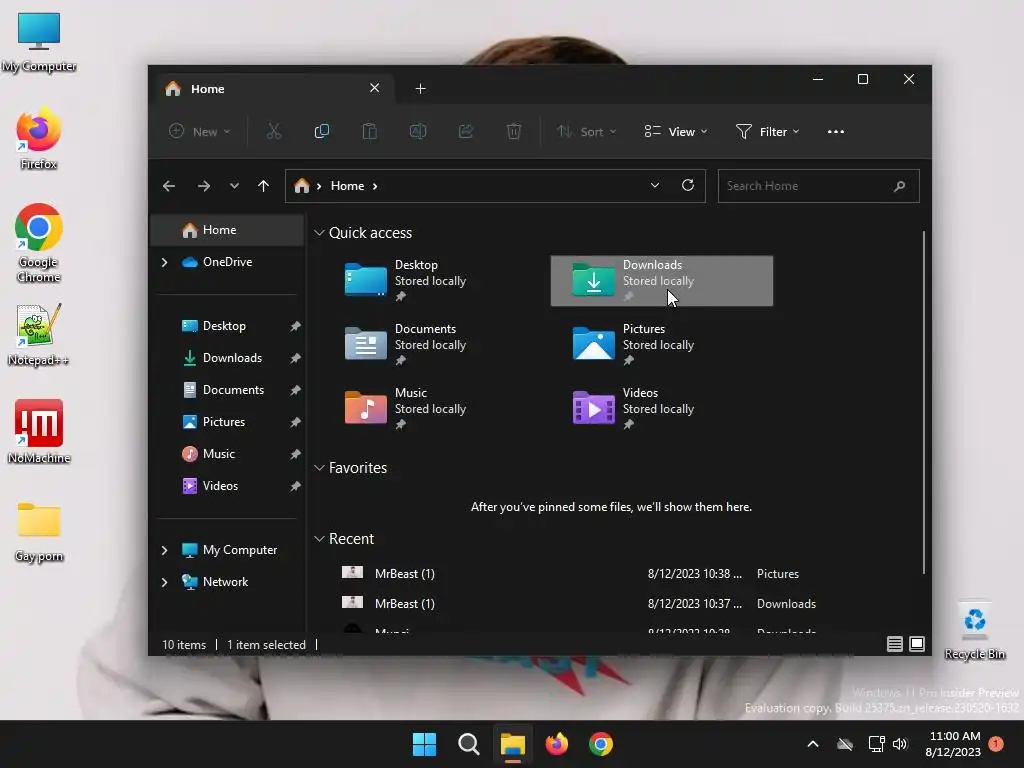Expand OneDrive in the sidebar
The image size is (1024, 768).
pos(165,262)
